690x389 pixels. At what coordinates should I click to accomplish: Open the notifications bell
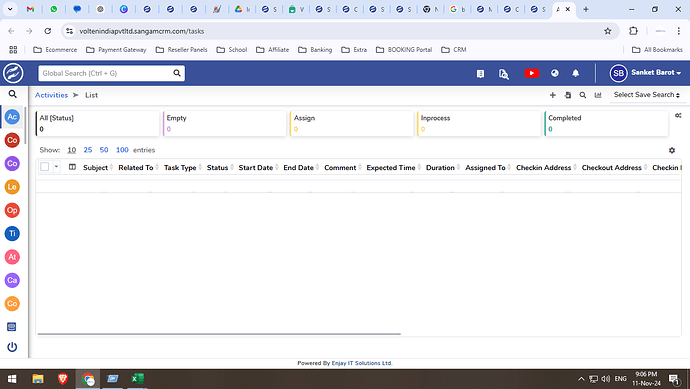576,73
